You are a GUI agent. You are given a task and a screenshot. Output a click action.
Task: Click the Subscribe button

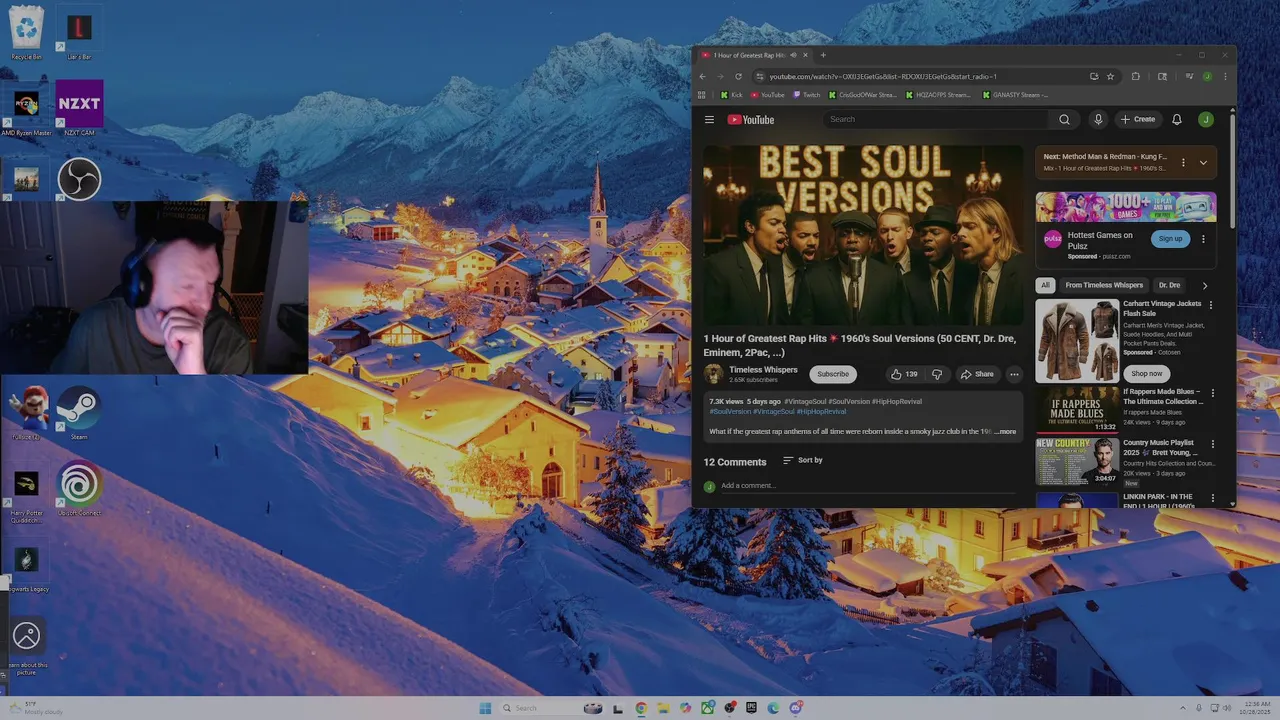point(833,374)
